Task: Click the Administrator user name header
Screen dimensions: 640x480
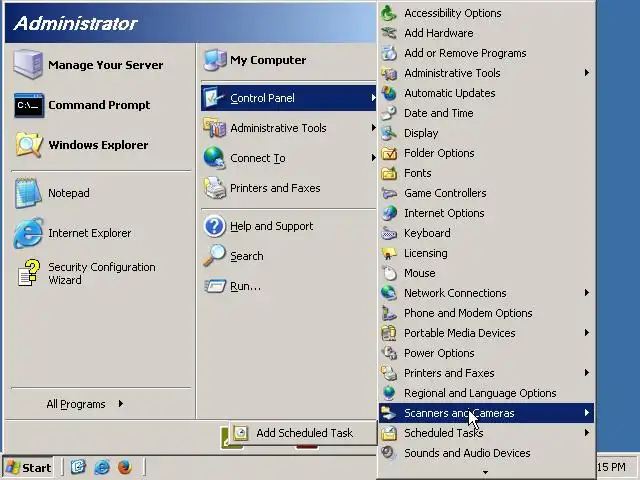Action: click(76, 23)
